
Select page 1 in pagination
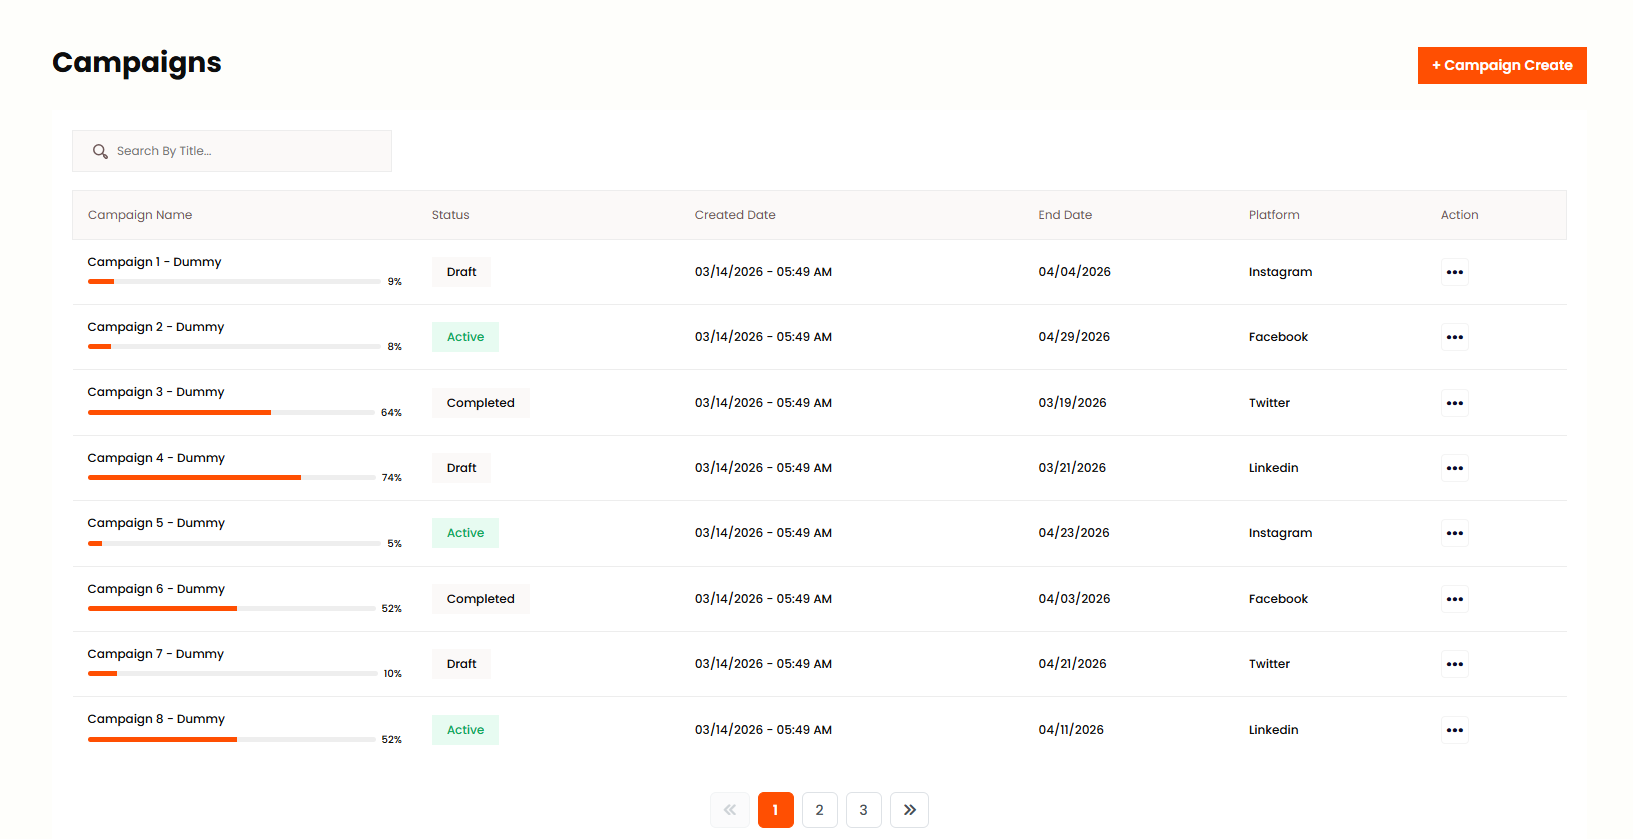point(775,810)
